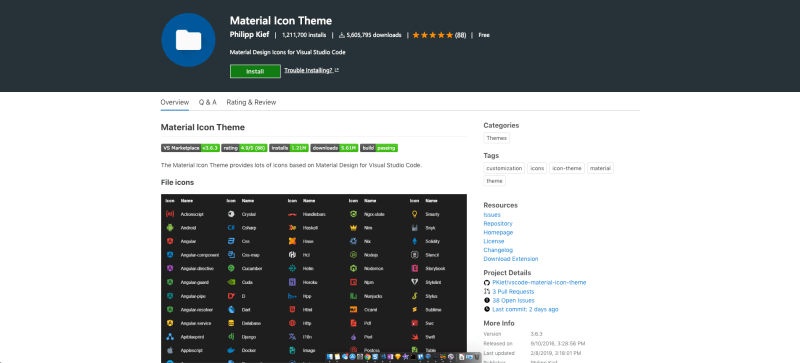
Task: Select the Overview tab
Action: tap(174, 102)
